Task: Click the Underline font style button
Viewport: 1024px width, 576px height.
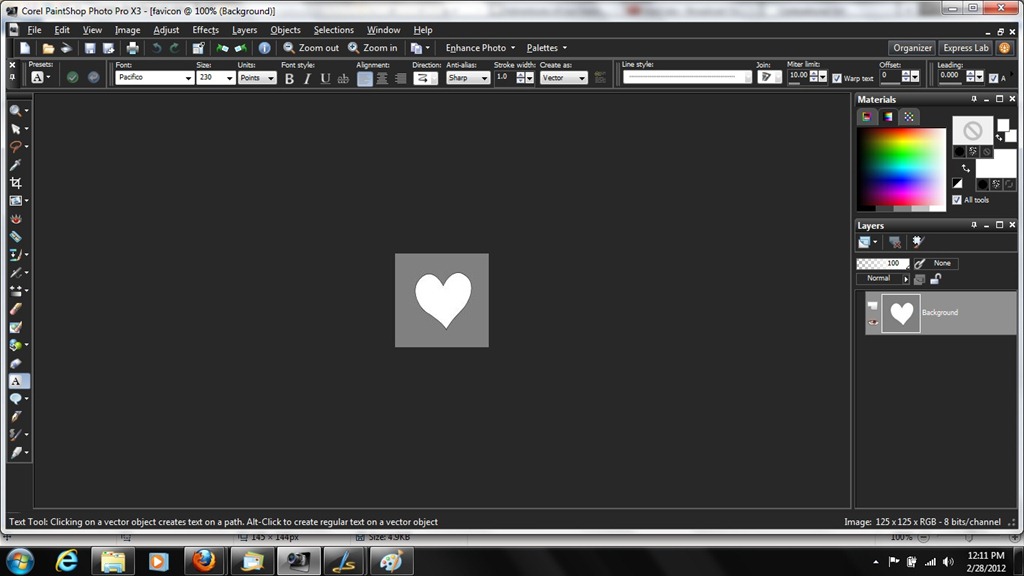Action: point(325,78)
